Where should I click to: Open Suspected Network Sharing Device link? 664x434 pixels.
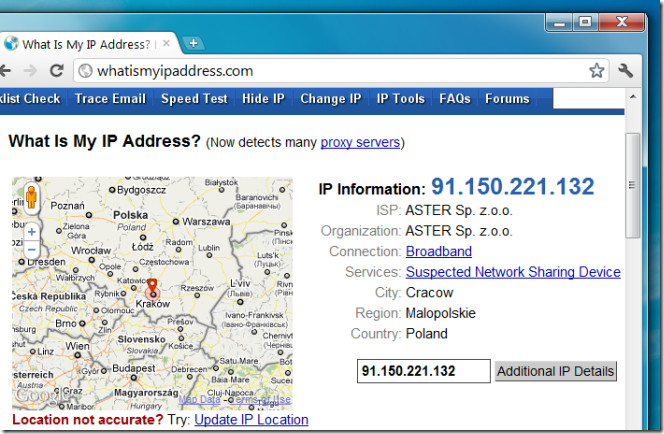click(513, 272)
